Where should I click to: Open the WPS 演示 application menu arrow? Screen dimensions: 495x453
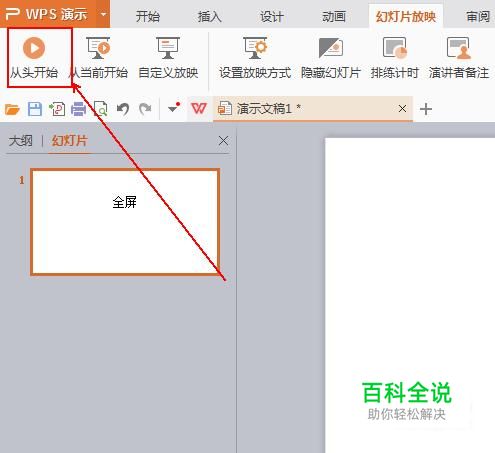pyautogui.click(x=104, y=14)
